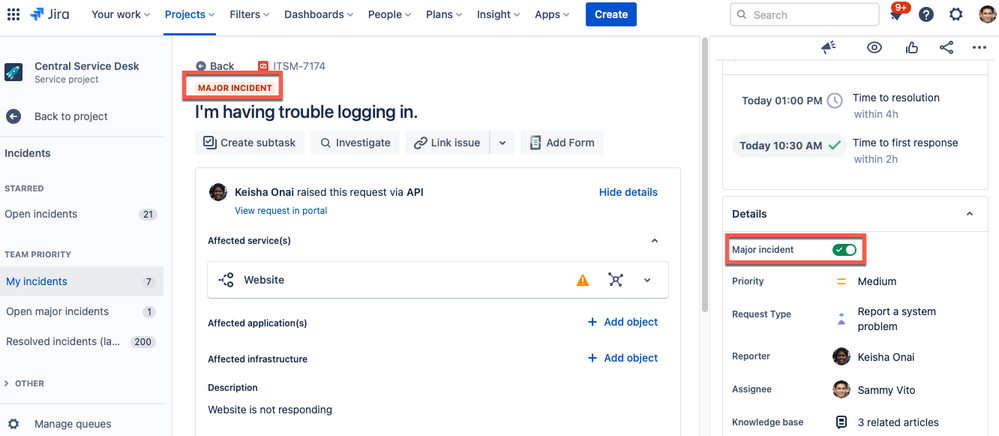Viewport: 999px width, 436px height.
Task: Click the issue title text
Action: pyautogui.click(x=306, y=112)
